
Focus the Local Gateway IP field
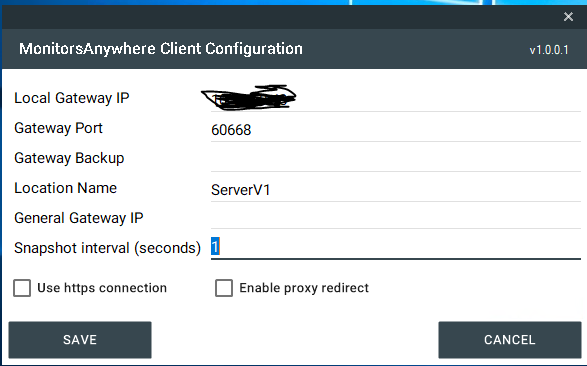(x=396, y=99)
